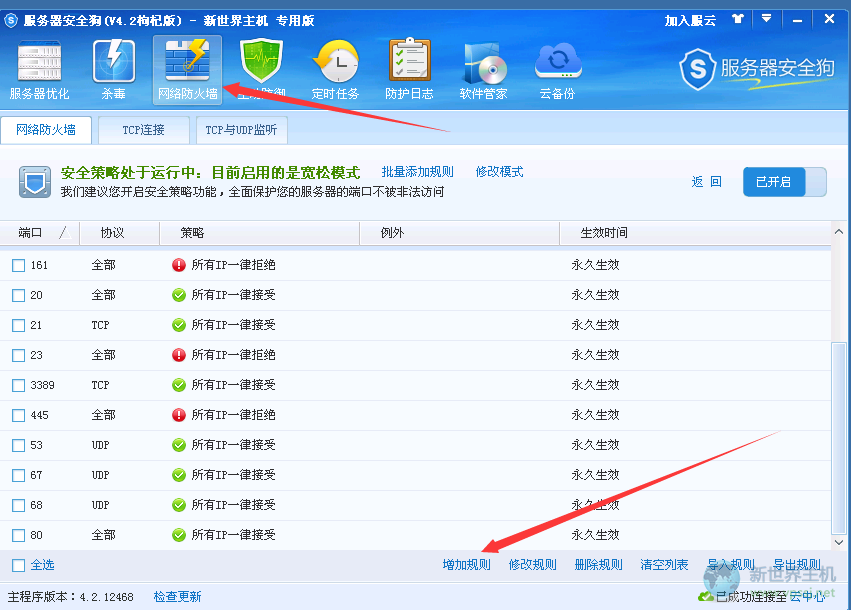
Task: Click green accept icon on port 3389 row
Action: [x=179, y=385]
